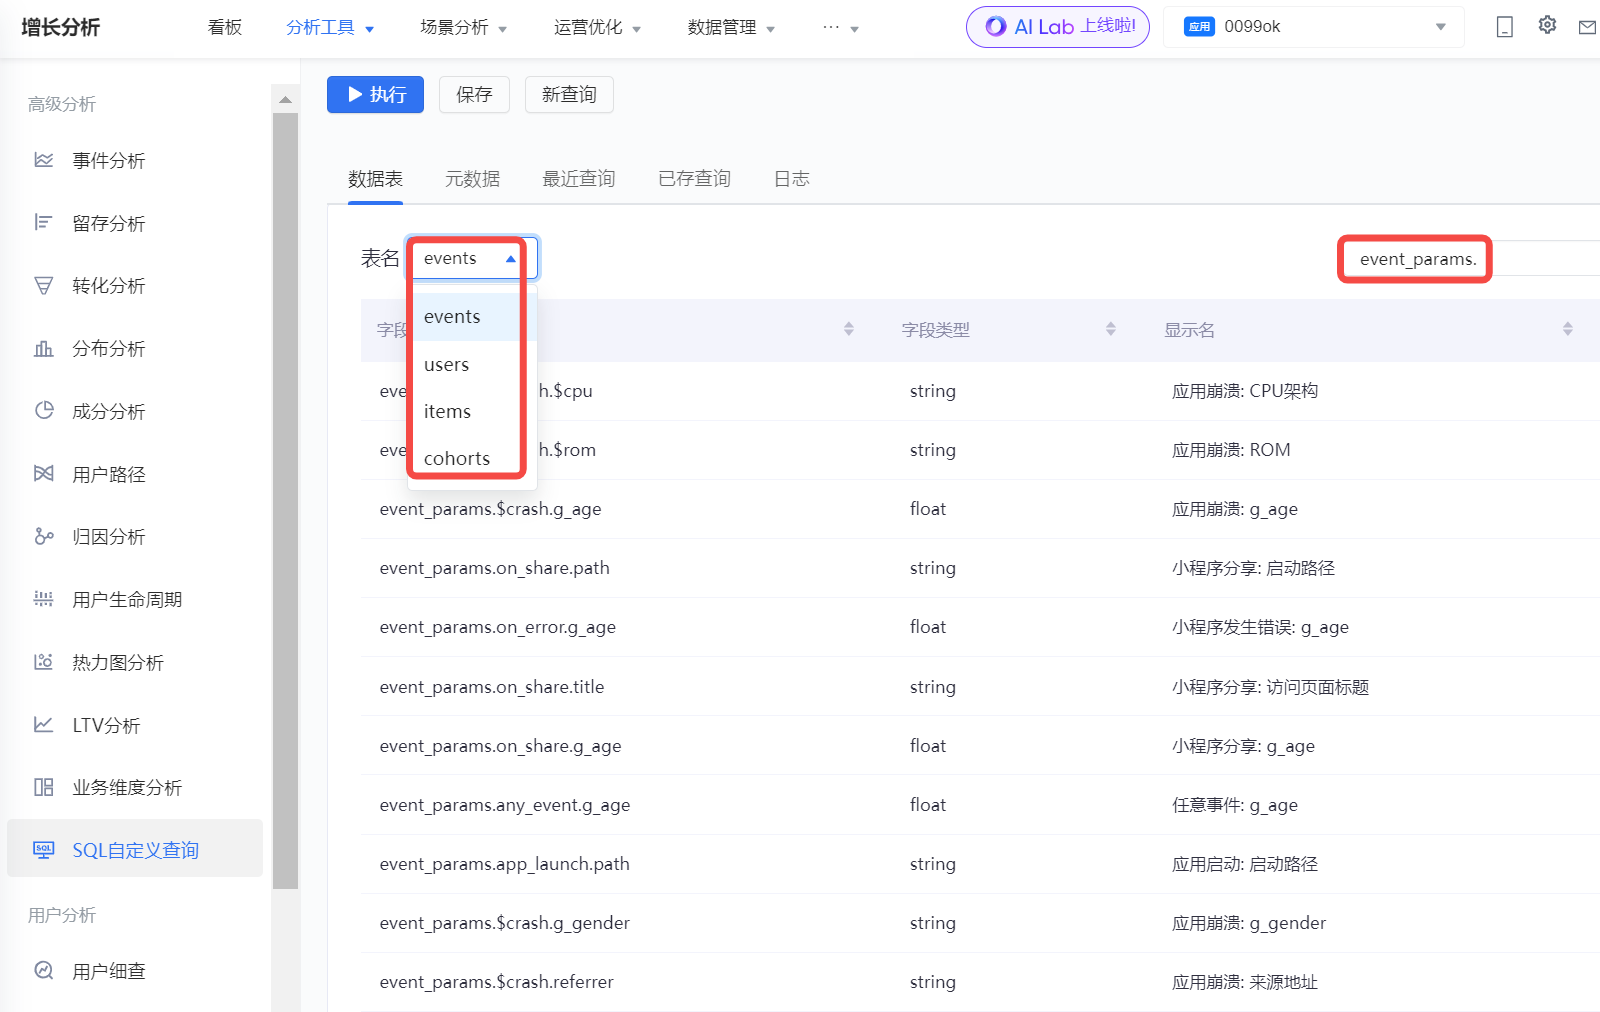This screenshot has height=1012, width=1600.
Task: Expand the 数据管理 menu
Action: (732, 27)
